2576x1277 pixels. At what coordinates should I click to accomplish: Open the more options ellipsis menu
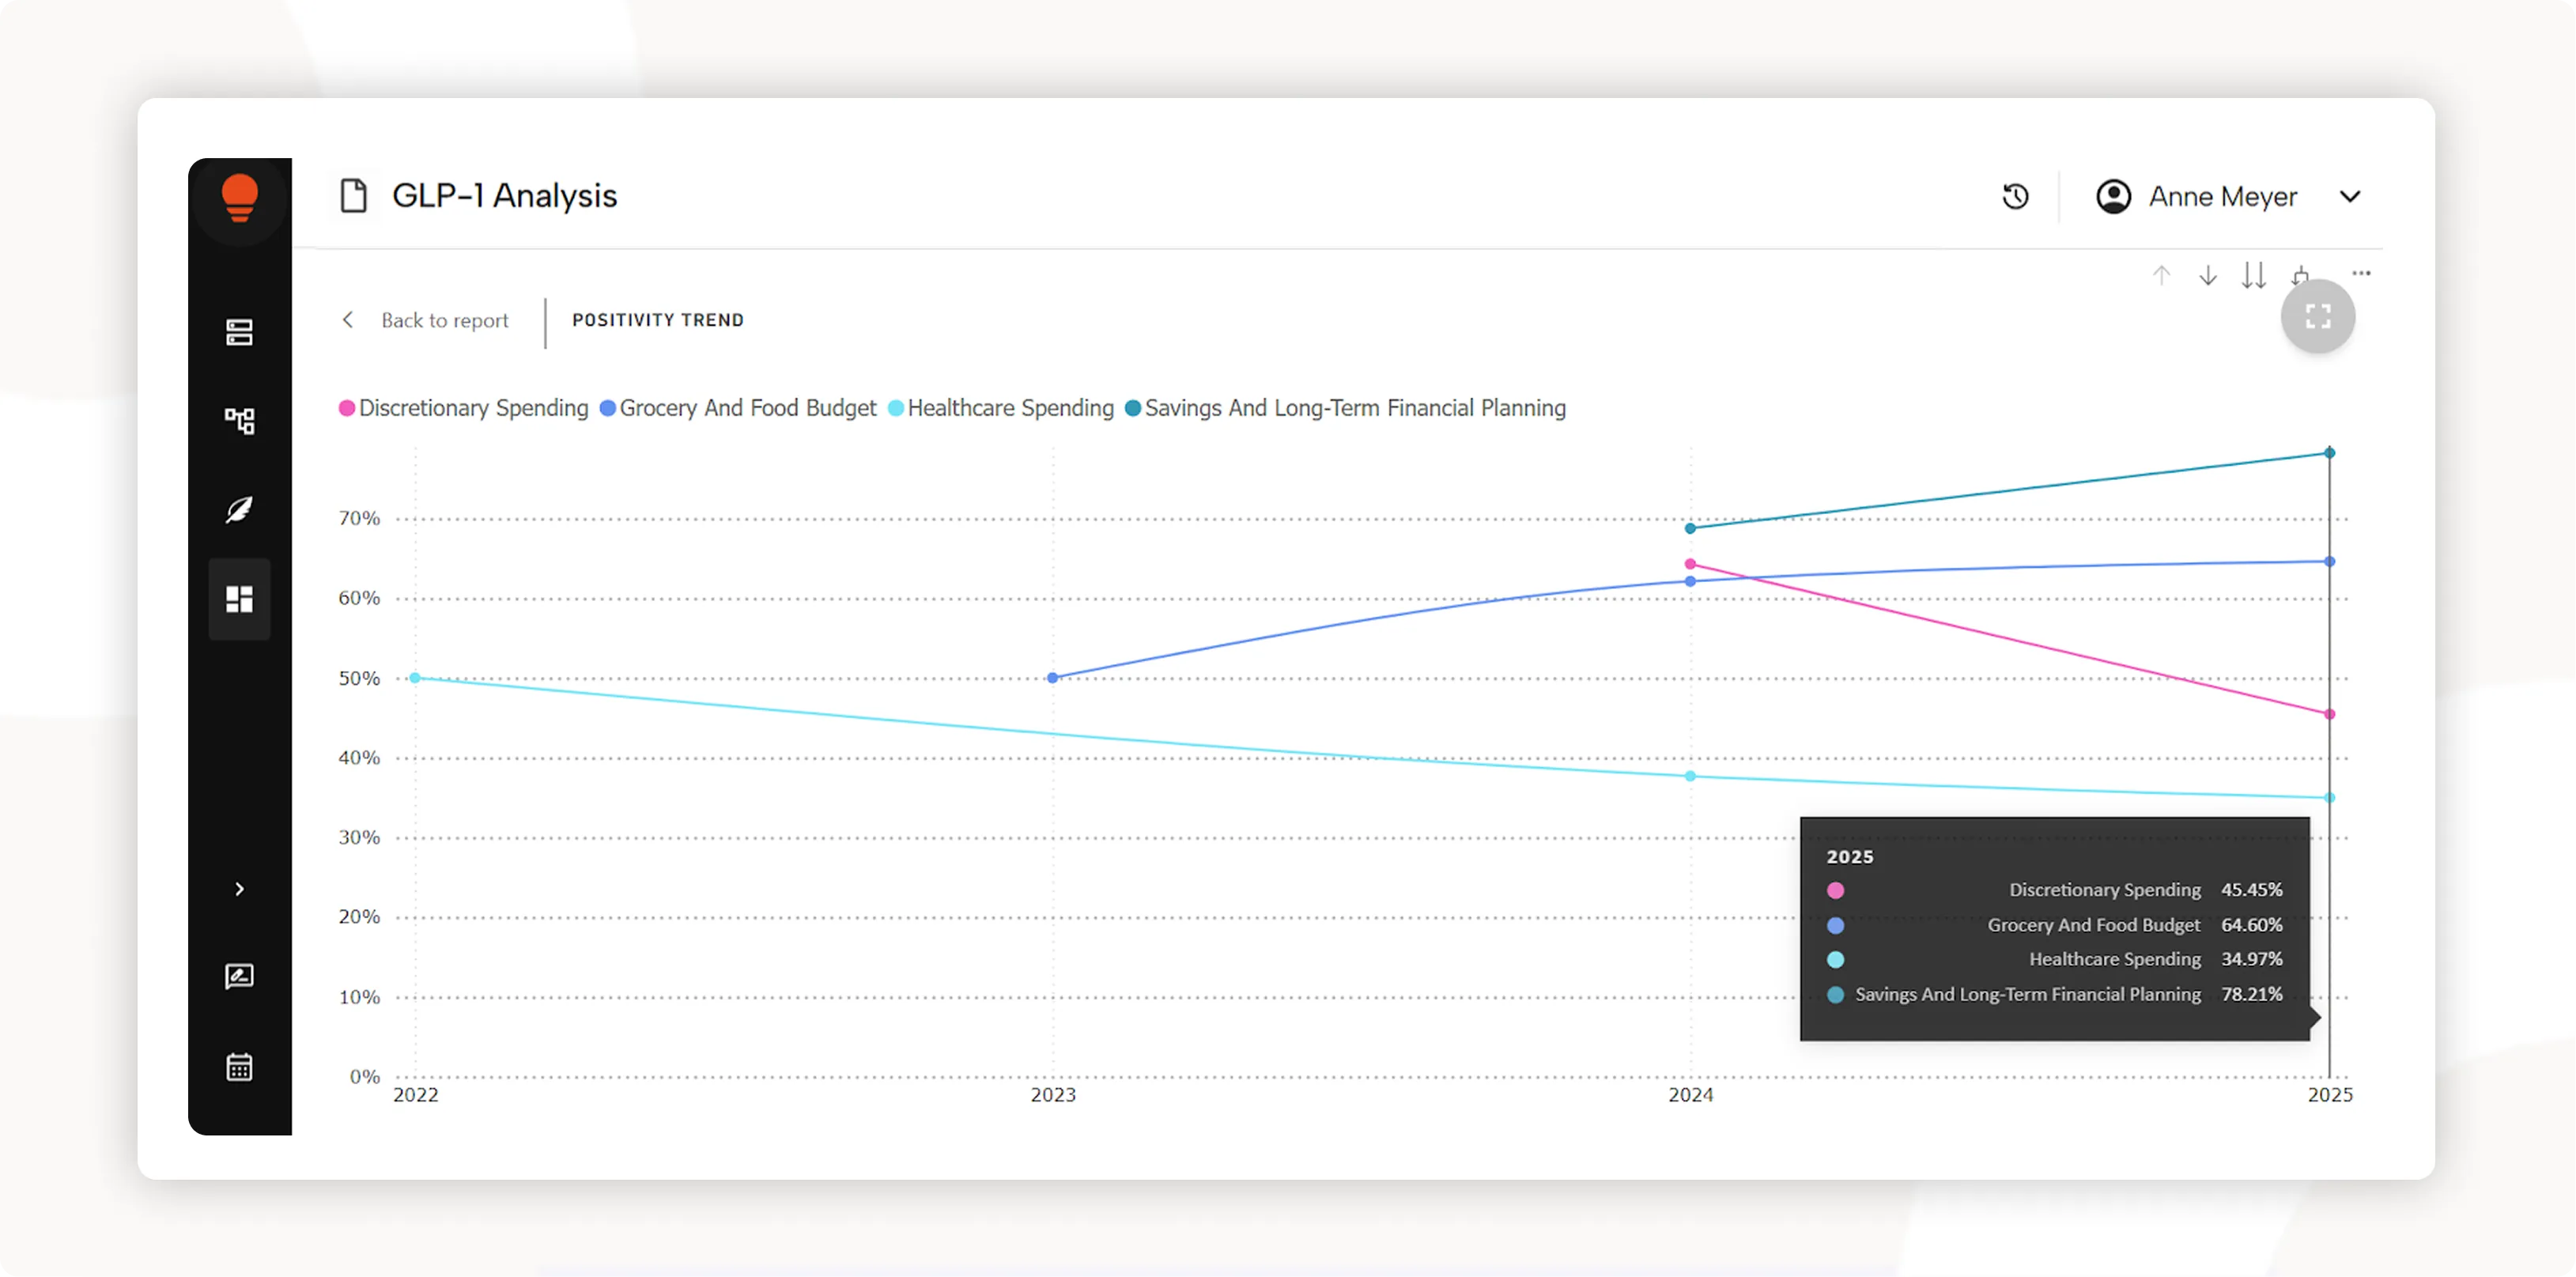[x=2362, y=273]
